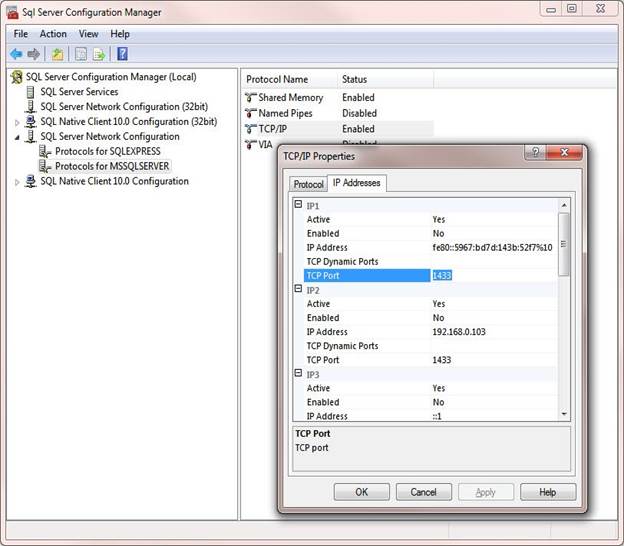Click the Refresh page toolbar icon

81,54
